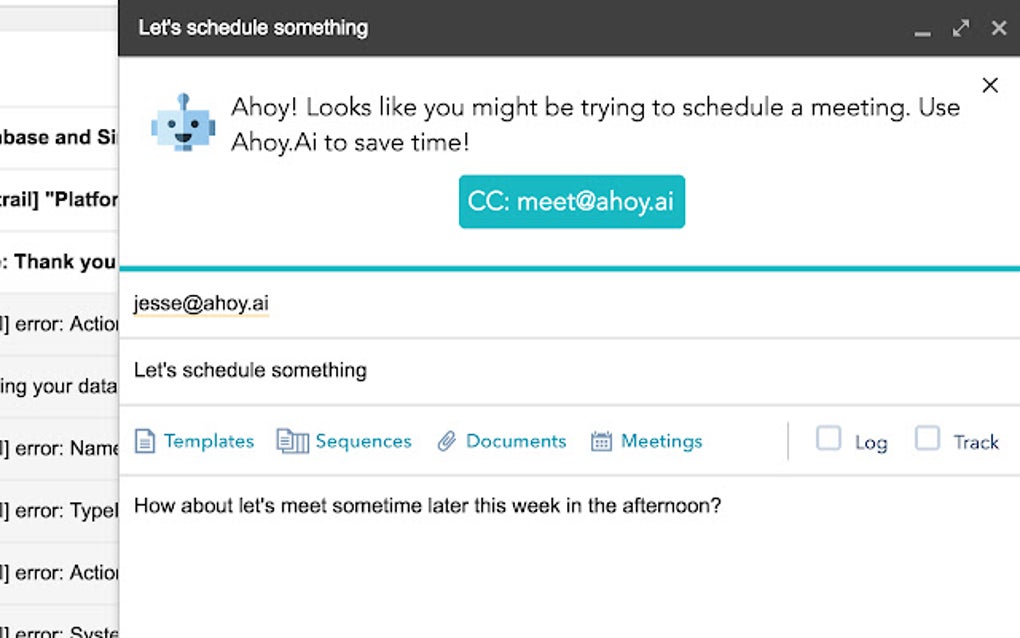The height and width of the screenshot is (638, 1020).
Task: Click the Ahoy robot mascot icon
Action: tap(183, 124)
